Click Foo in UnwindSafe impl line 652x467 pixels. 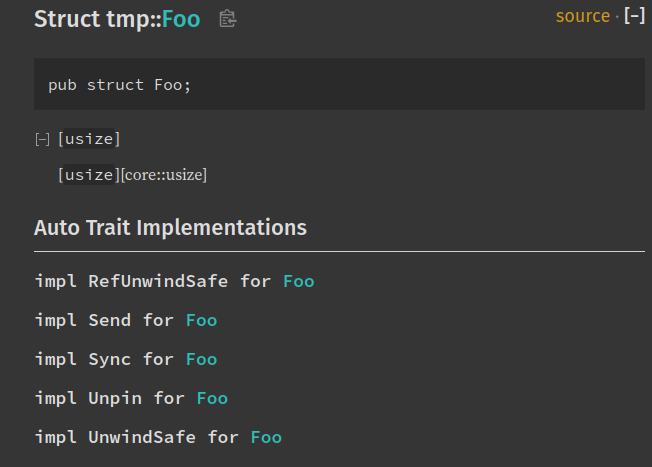266,437
